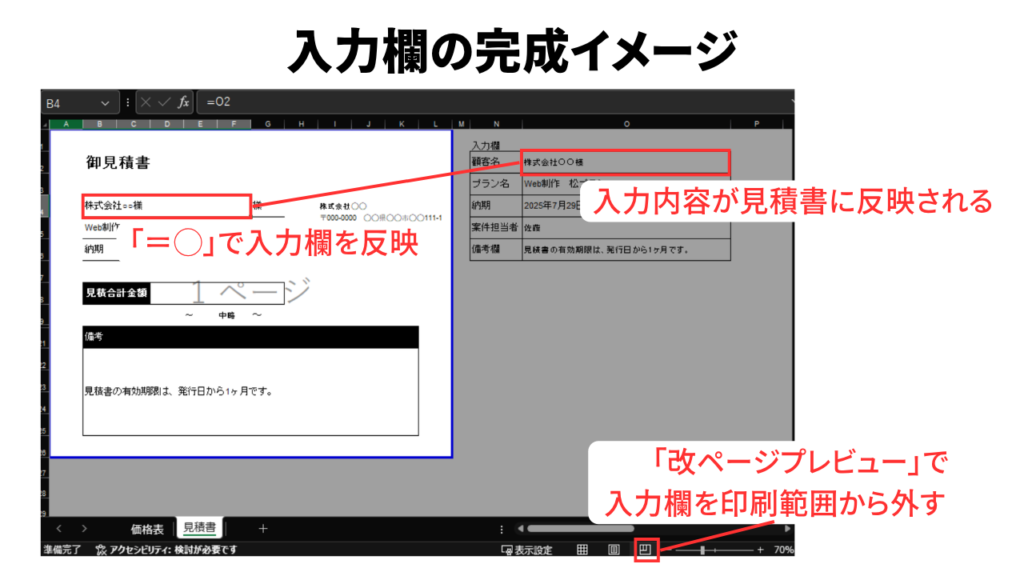The image size is (1024, 576).
Task: Open 表示設定 display settings in status bar
Action: (526, 550)
